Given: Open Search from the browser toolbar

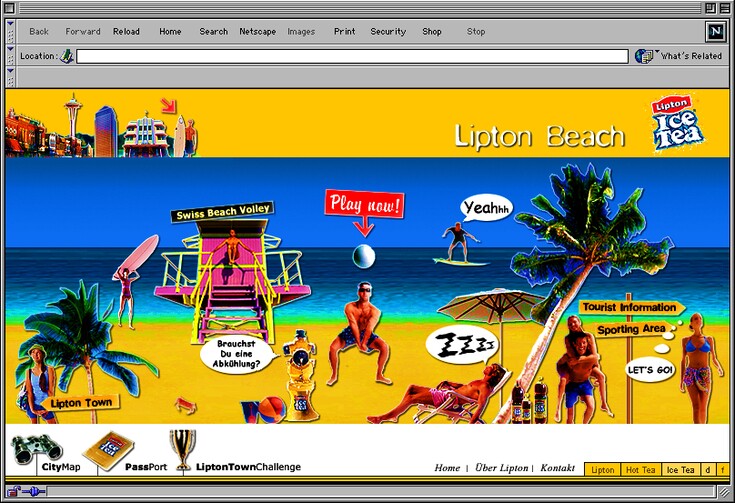Looking at the screenshot, I should (213, 31).
